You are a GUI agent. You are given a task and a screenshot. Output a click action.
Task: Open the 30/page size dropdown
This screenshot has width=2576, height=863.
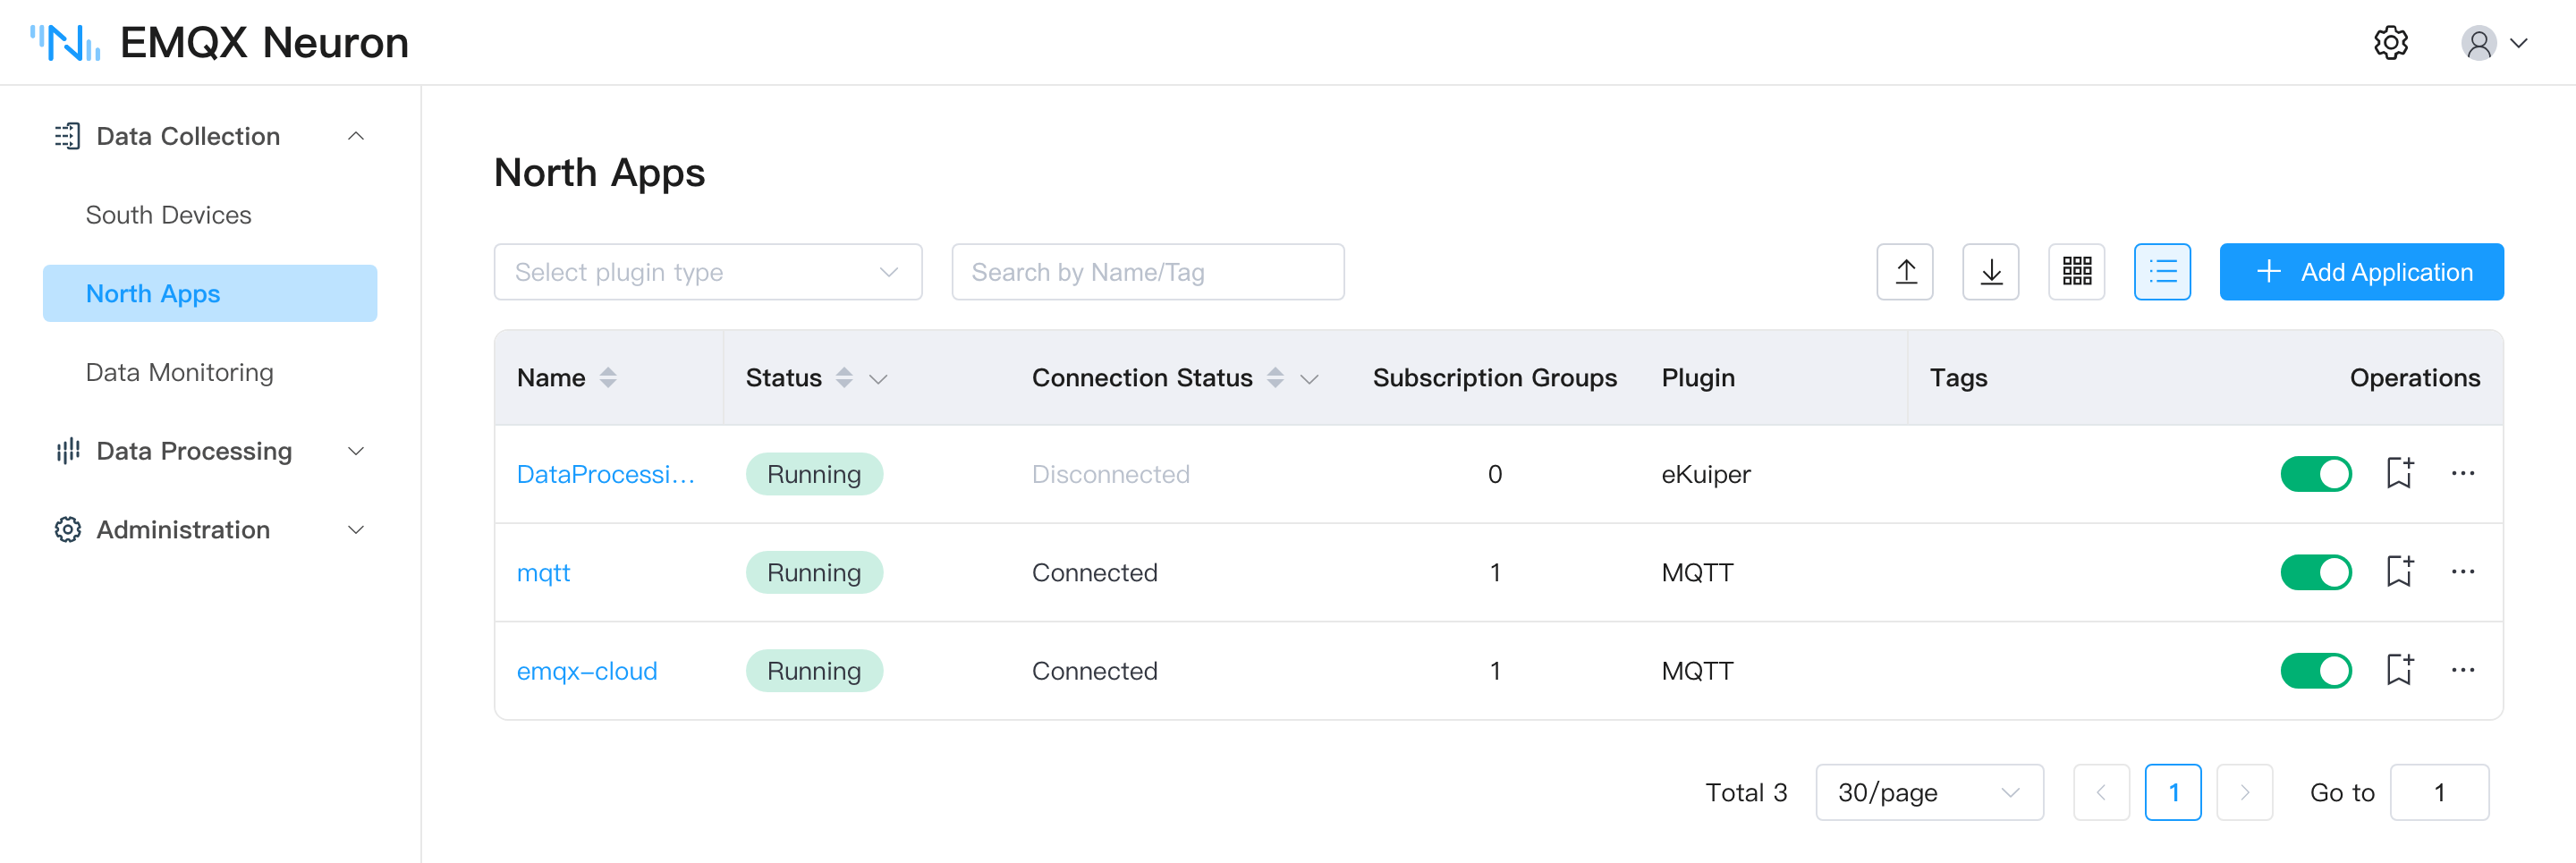(1929, 793)
